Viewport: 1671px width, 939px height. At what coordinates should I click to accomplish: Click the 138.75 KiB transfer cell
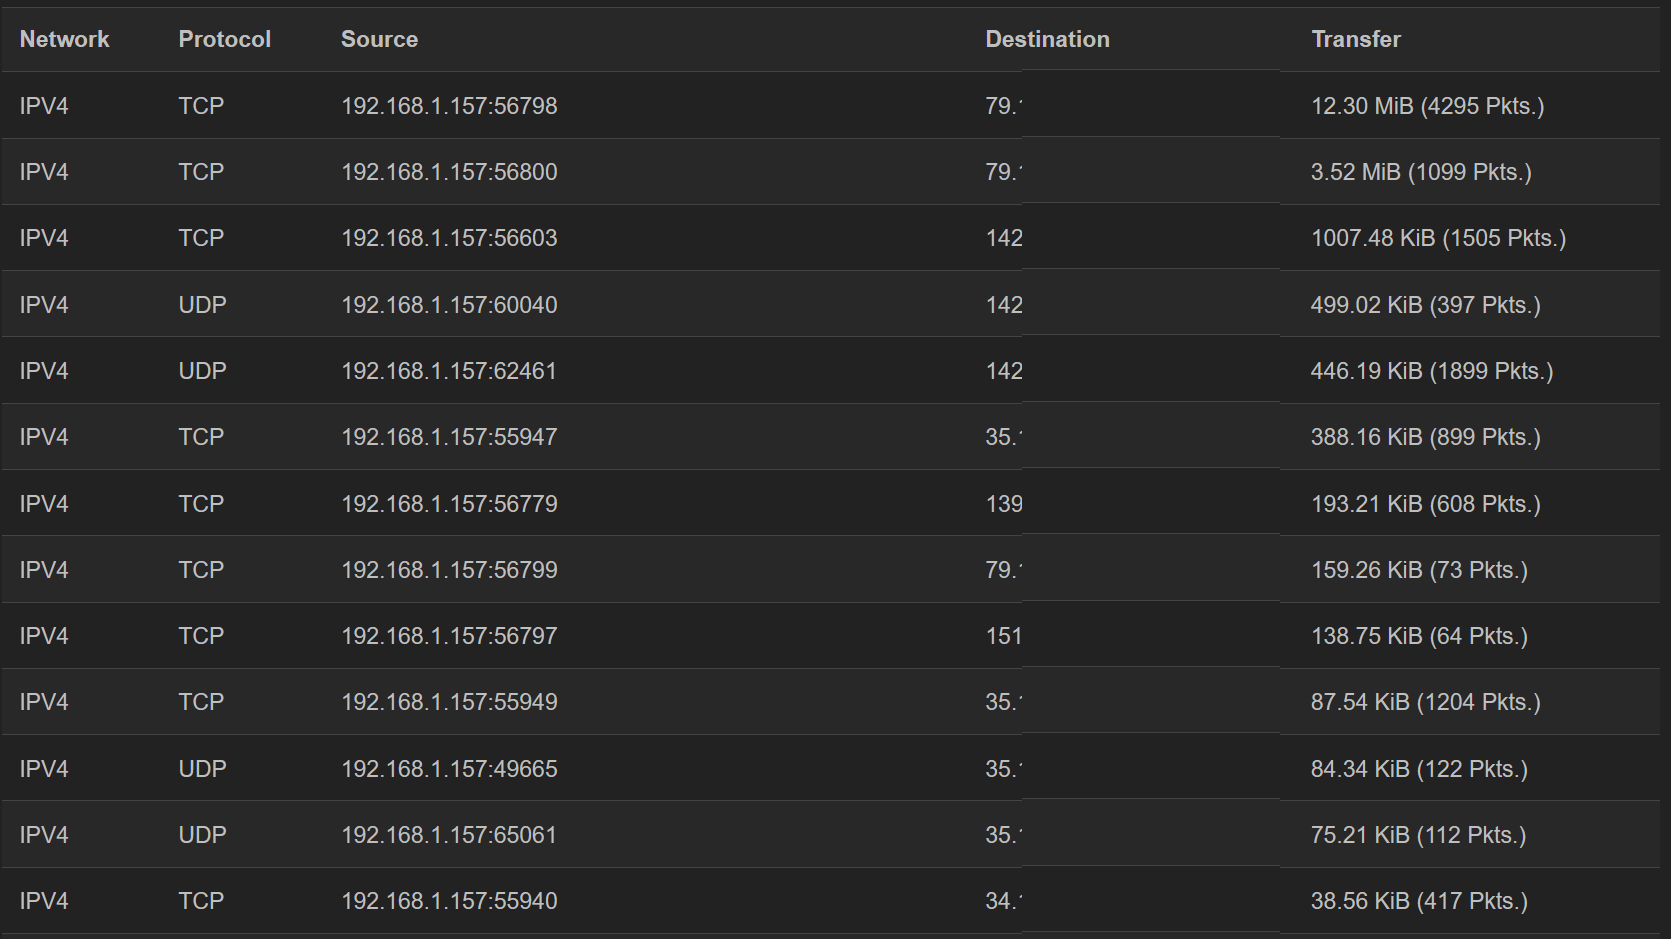1419,636
